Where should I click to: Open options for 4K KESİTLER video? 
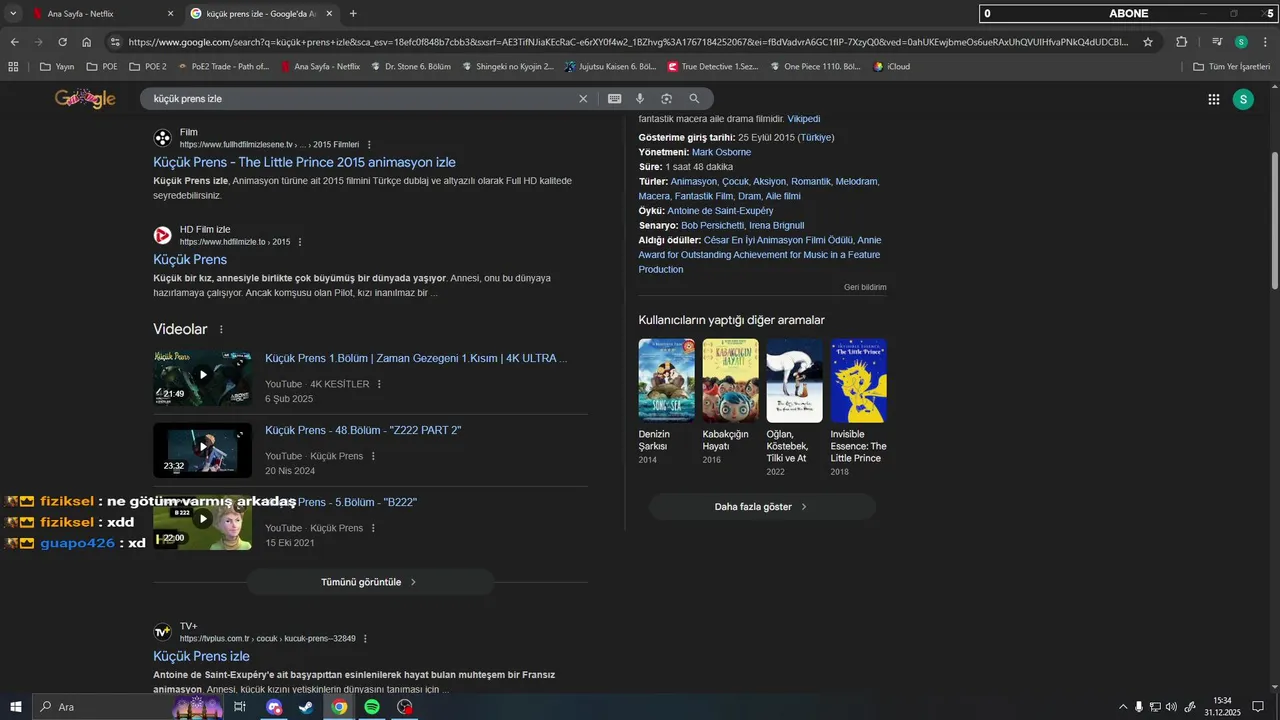click(379, 384)
